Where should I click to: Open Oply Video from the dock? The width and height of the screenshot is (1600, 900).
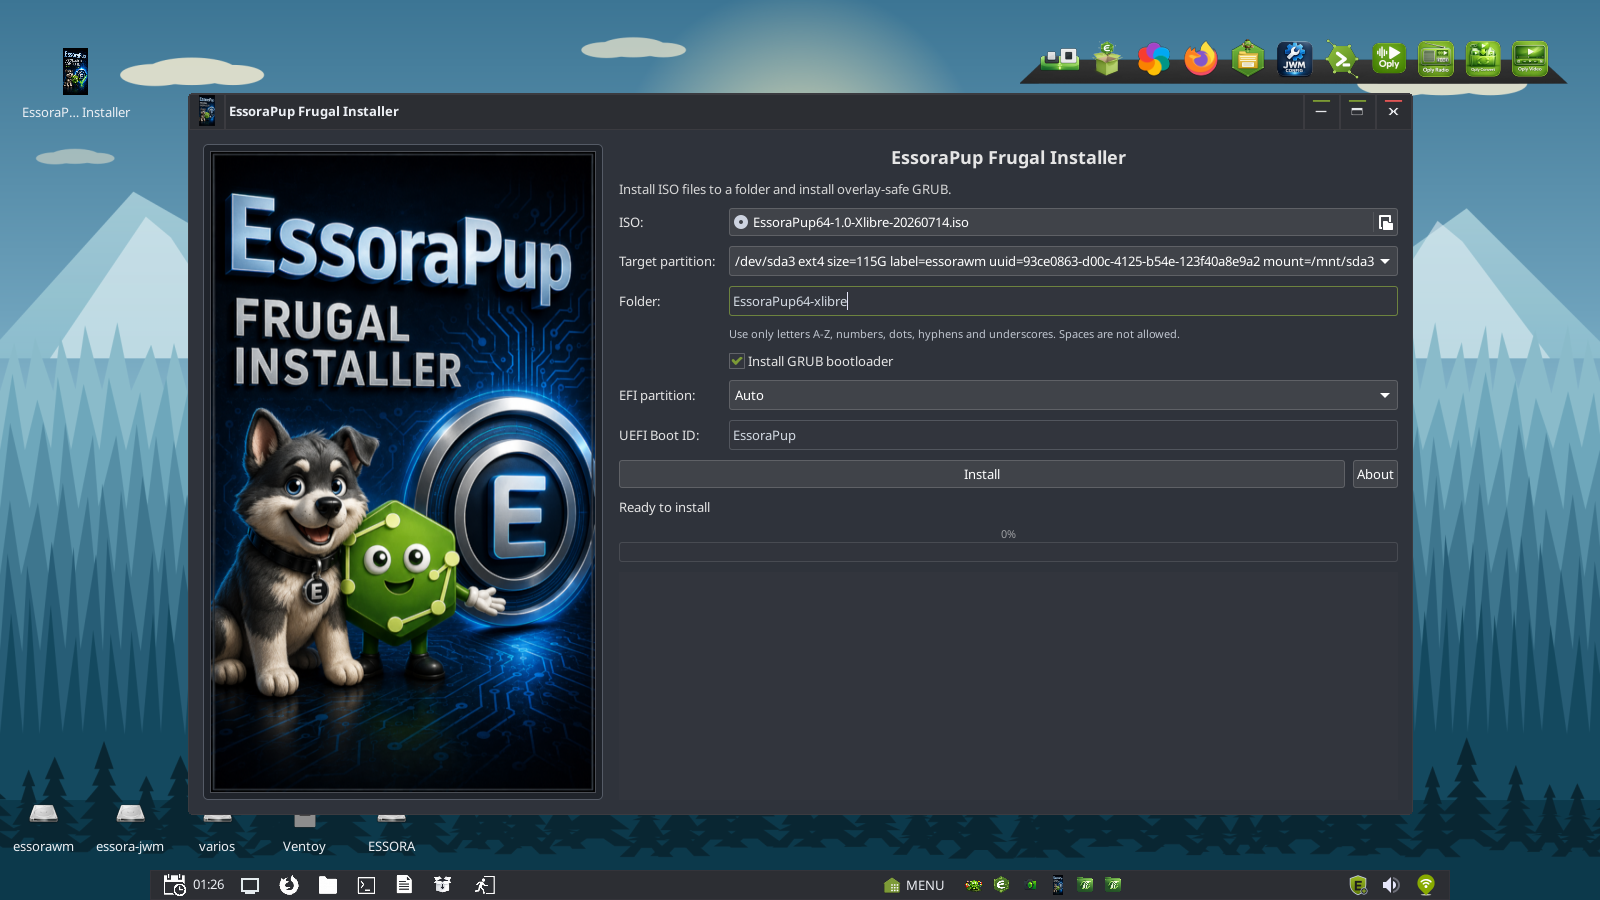(1530, 59)
